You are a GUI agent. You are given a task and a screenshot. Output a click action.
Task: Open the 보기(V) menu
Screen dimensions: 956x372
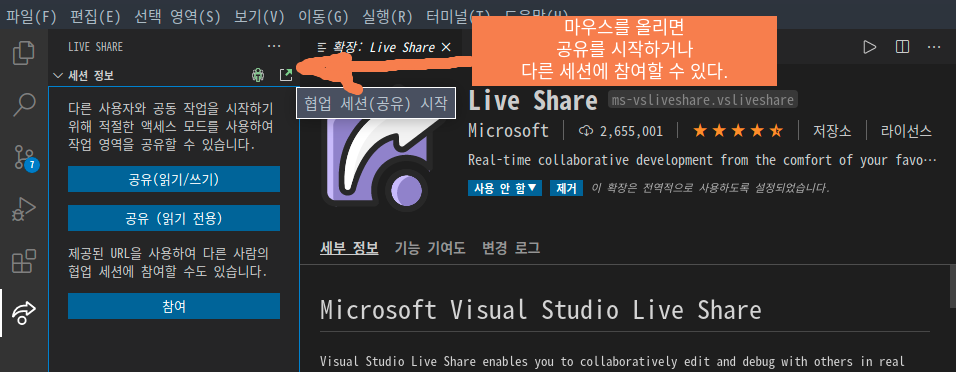coord(259,16)
